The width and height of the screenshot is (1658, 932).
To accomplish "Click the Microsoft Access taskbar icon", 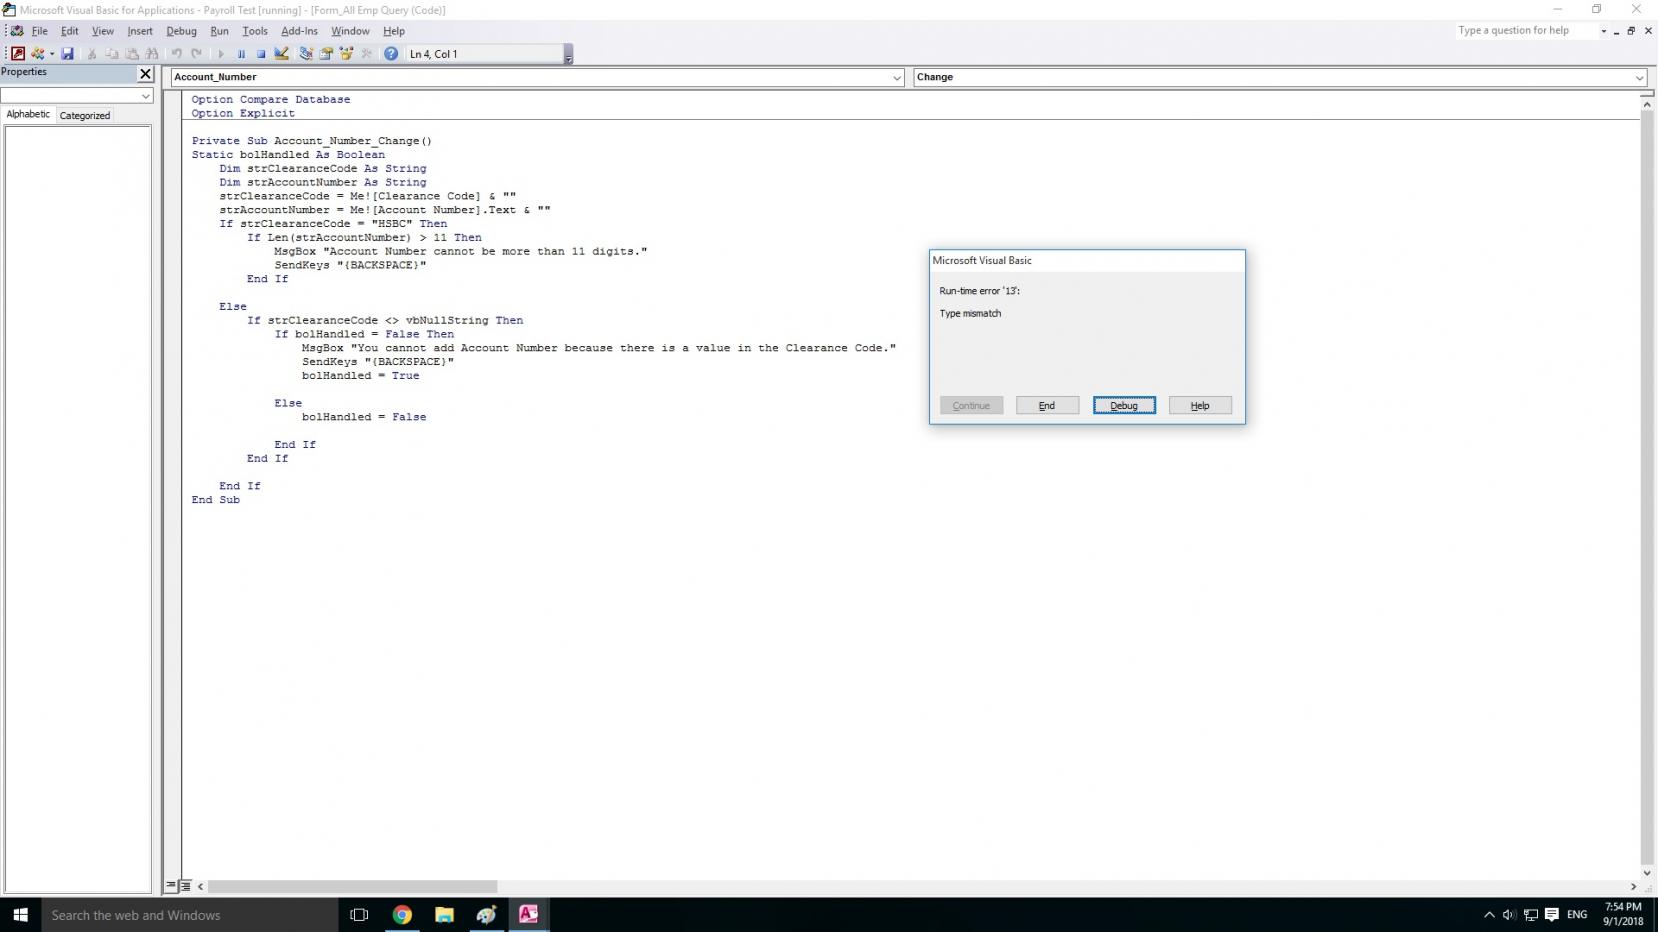I will [528, 915].
